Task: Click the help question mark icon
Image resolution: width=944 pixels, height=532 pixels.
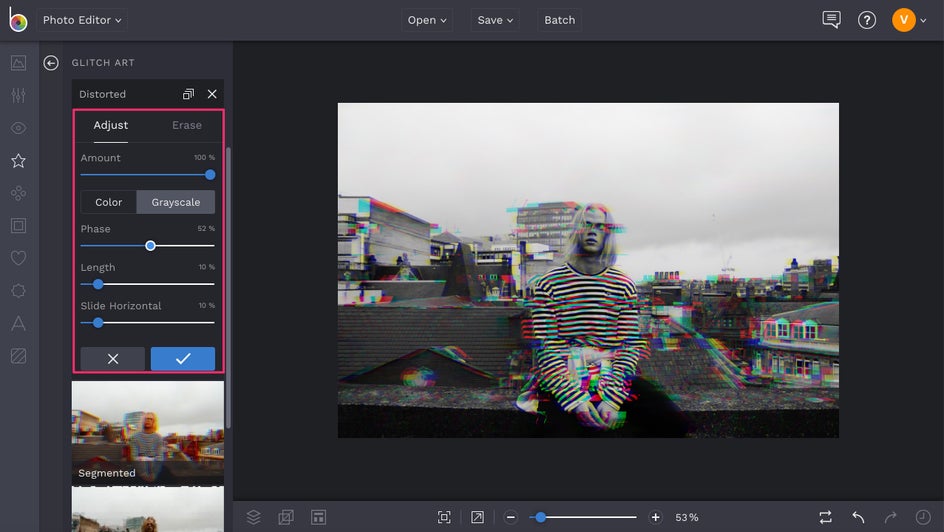Action: 867,20
